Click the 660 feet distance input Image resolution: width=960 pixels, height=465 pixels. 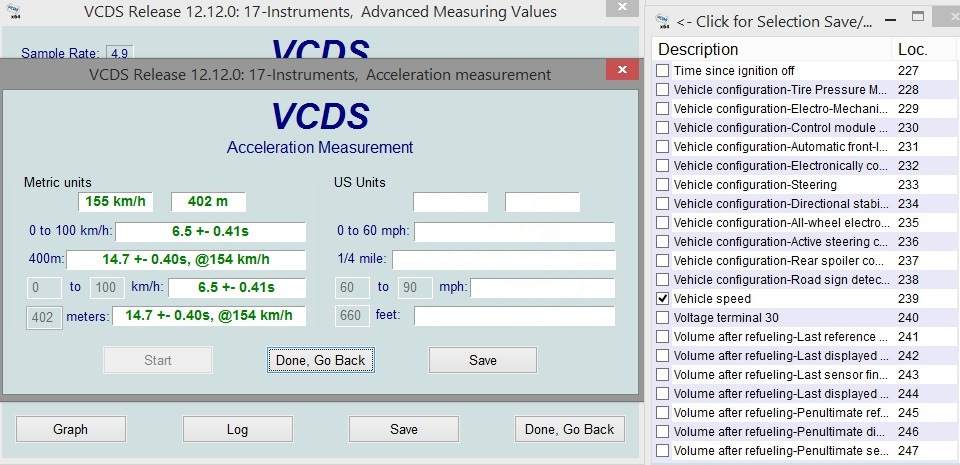pos(352,316)
